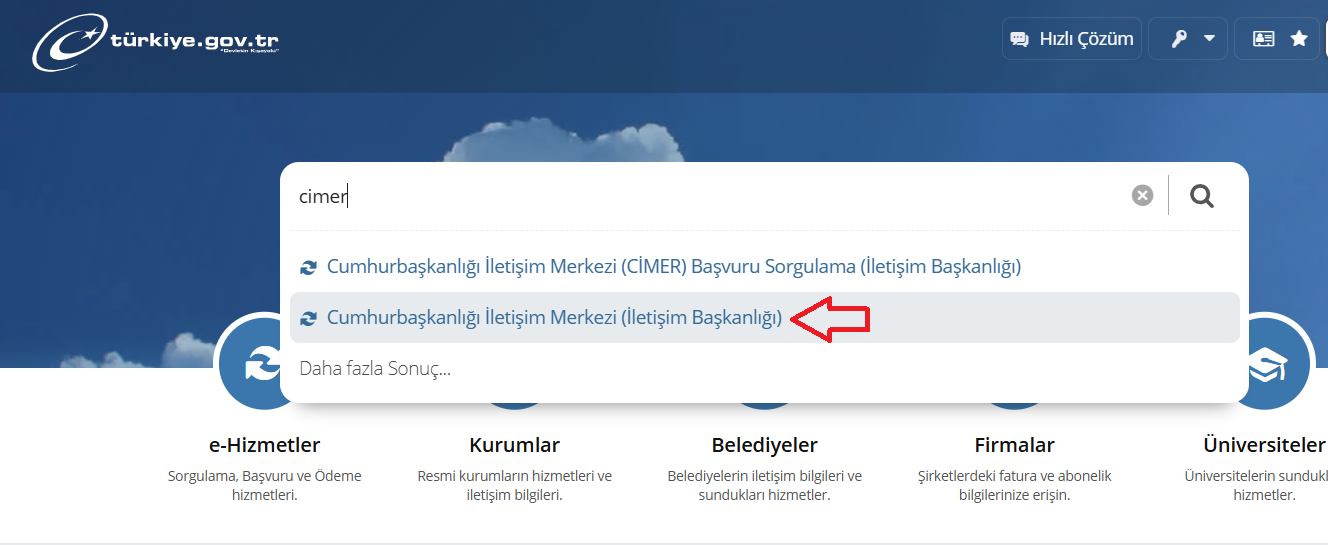Click the magnifying glass search icon
The image size is (1328, 545).
coord(1202,196)
